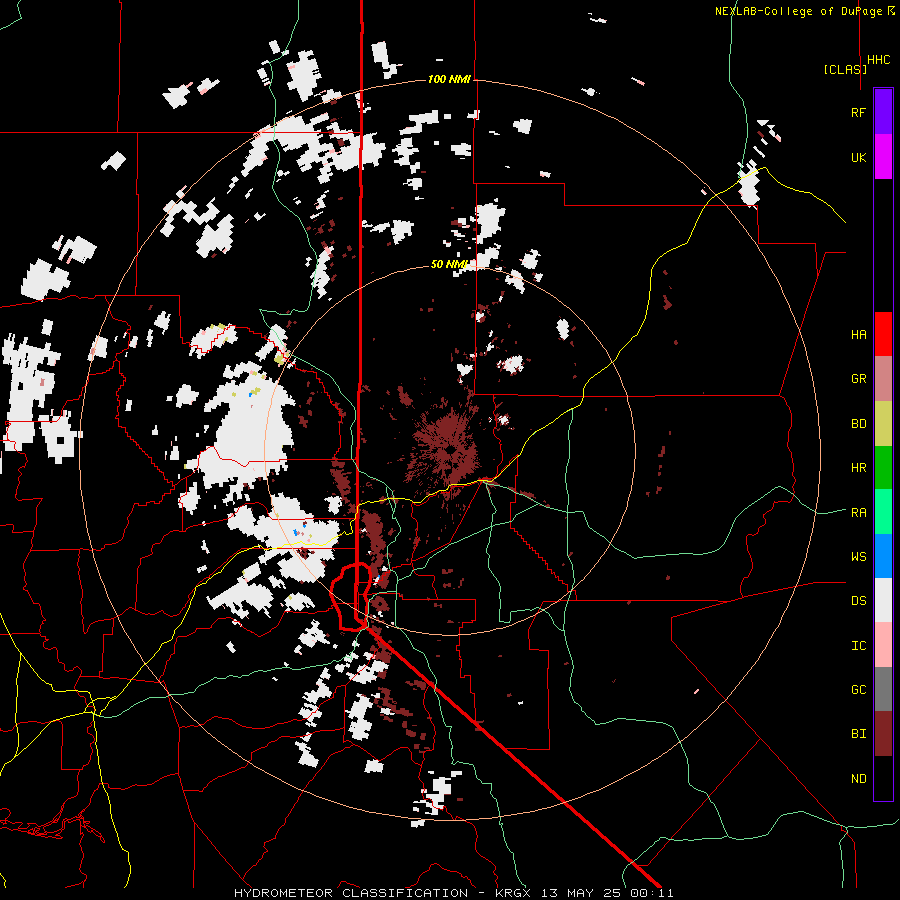Click the ND legend label
The image size is (900, 900).
click(858, 779)
